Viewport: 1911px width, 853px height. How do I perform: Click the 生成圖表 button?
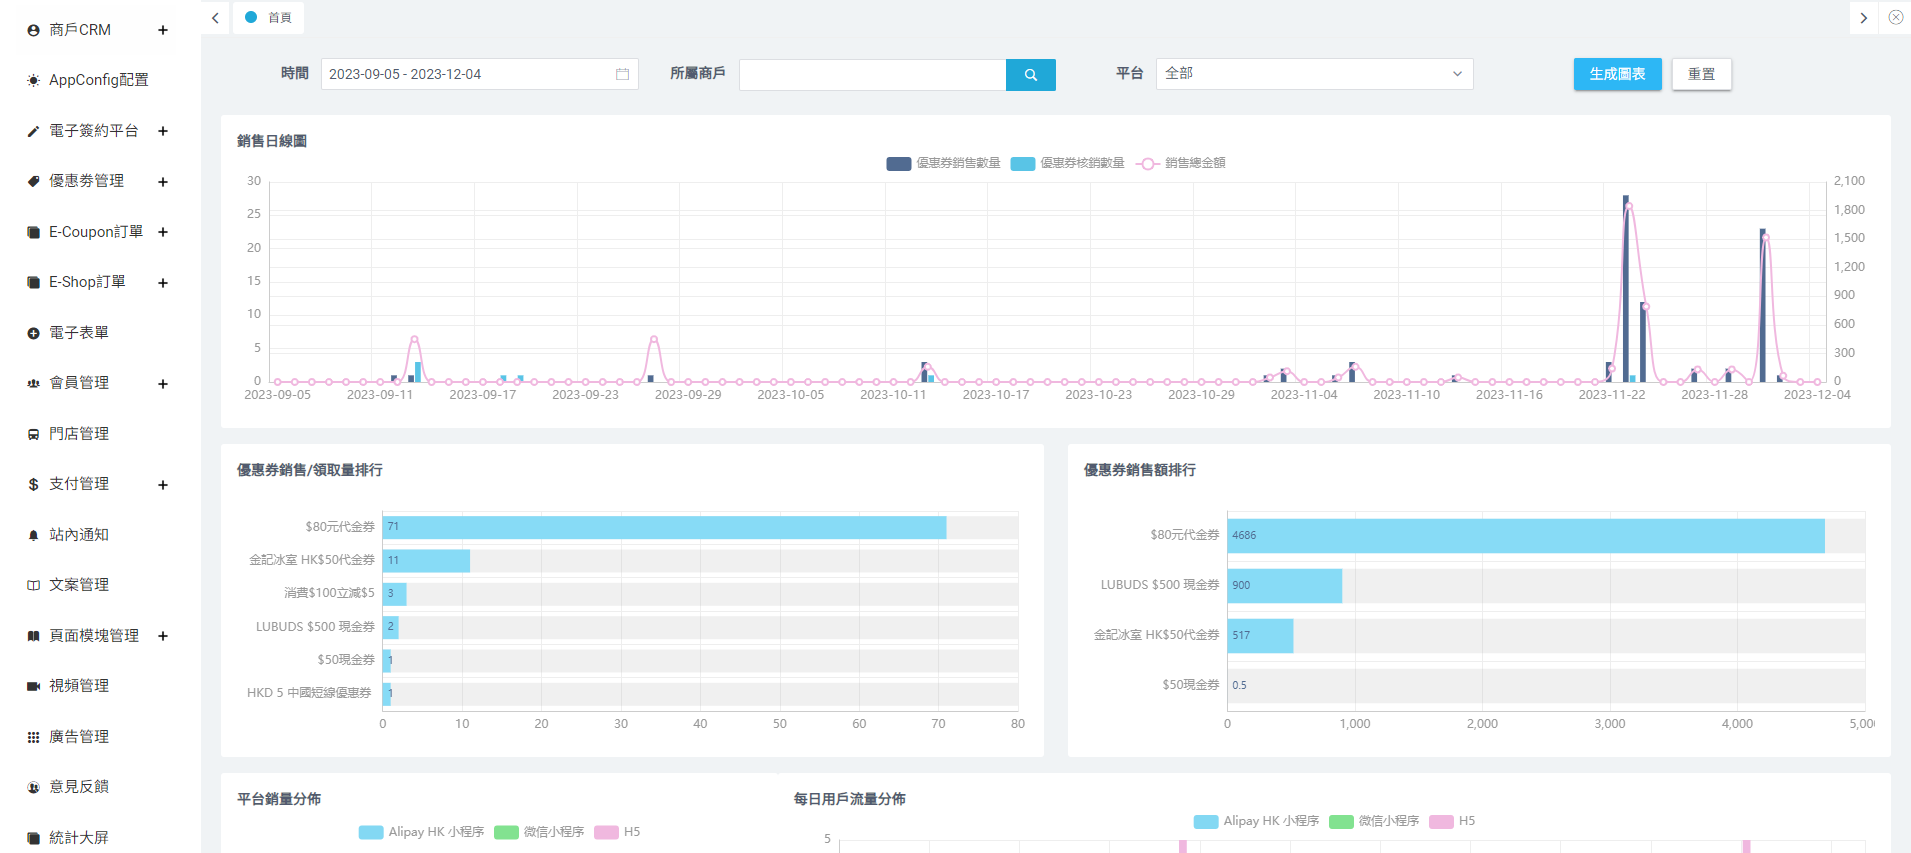tap(1617, 74)
